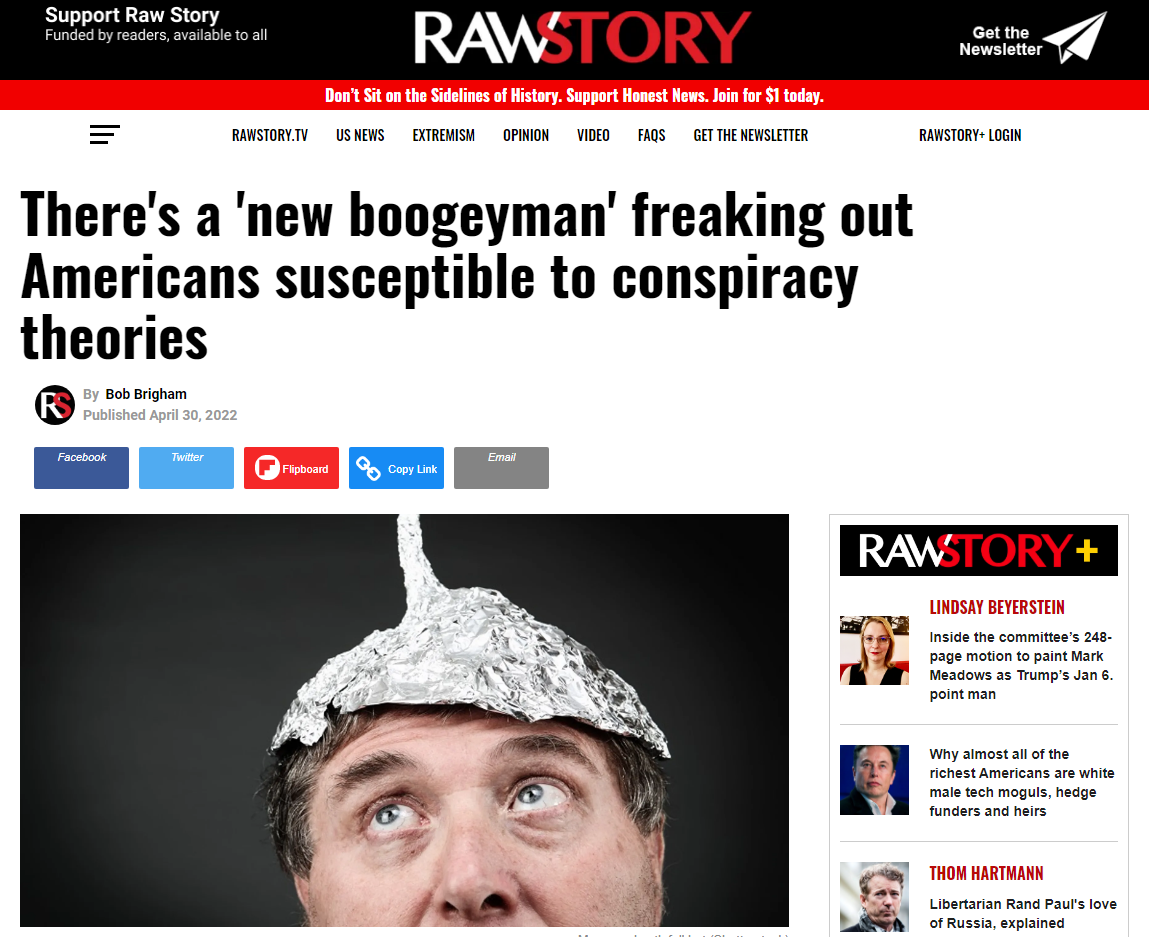Open Thom Hartmann's Rand Paul Russia article
This screenshot has height=937, width=1149.
(x=1023, y=914)
